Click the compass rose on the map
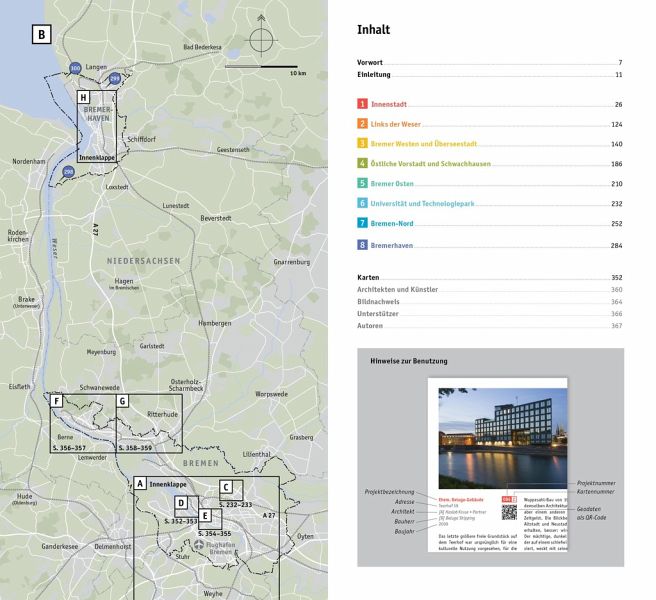Screen dimensions: 656x600 pyautogui.click(x=261, y=39)
